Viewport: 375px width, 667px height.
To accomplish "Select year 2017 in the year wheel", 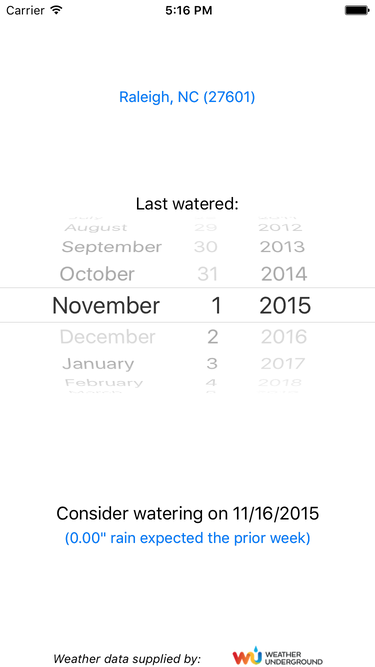I will pos(283,364).
